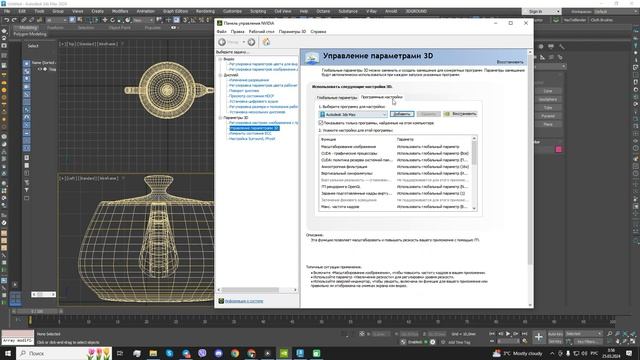The width and height of the screenshot is (640, 360).
Task: Open the Selected key filter dropdown
Action: tap(584, 334)
